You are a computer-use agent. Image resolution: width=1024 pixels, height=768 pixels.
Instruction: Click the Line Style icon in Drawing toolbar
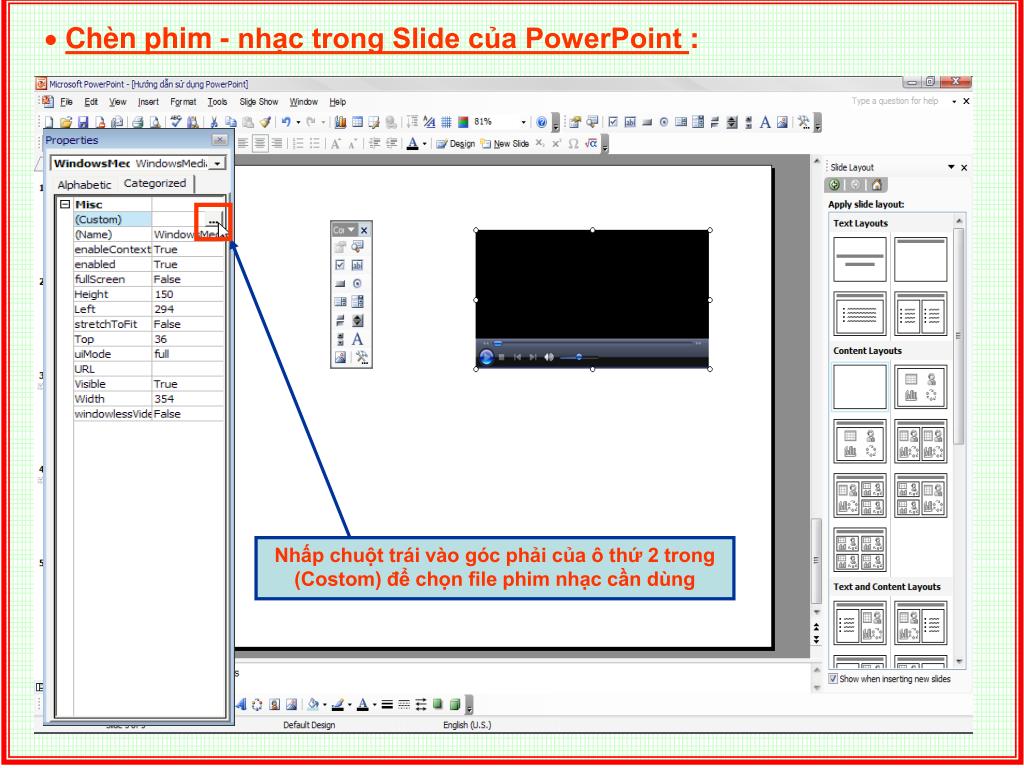pyautogui.click(x=387, y=705)
